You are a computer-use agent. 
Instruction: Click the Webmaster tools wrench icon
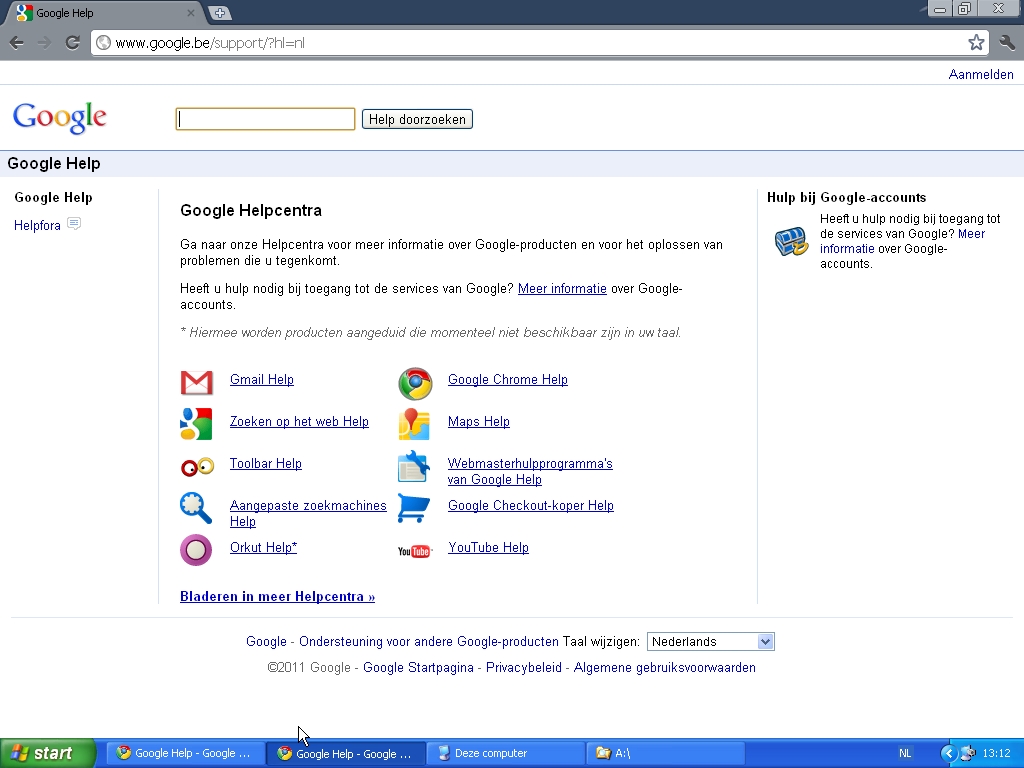(414, 466)
